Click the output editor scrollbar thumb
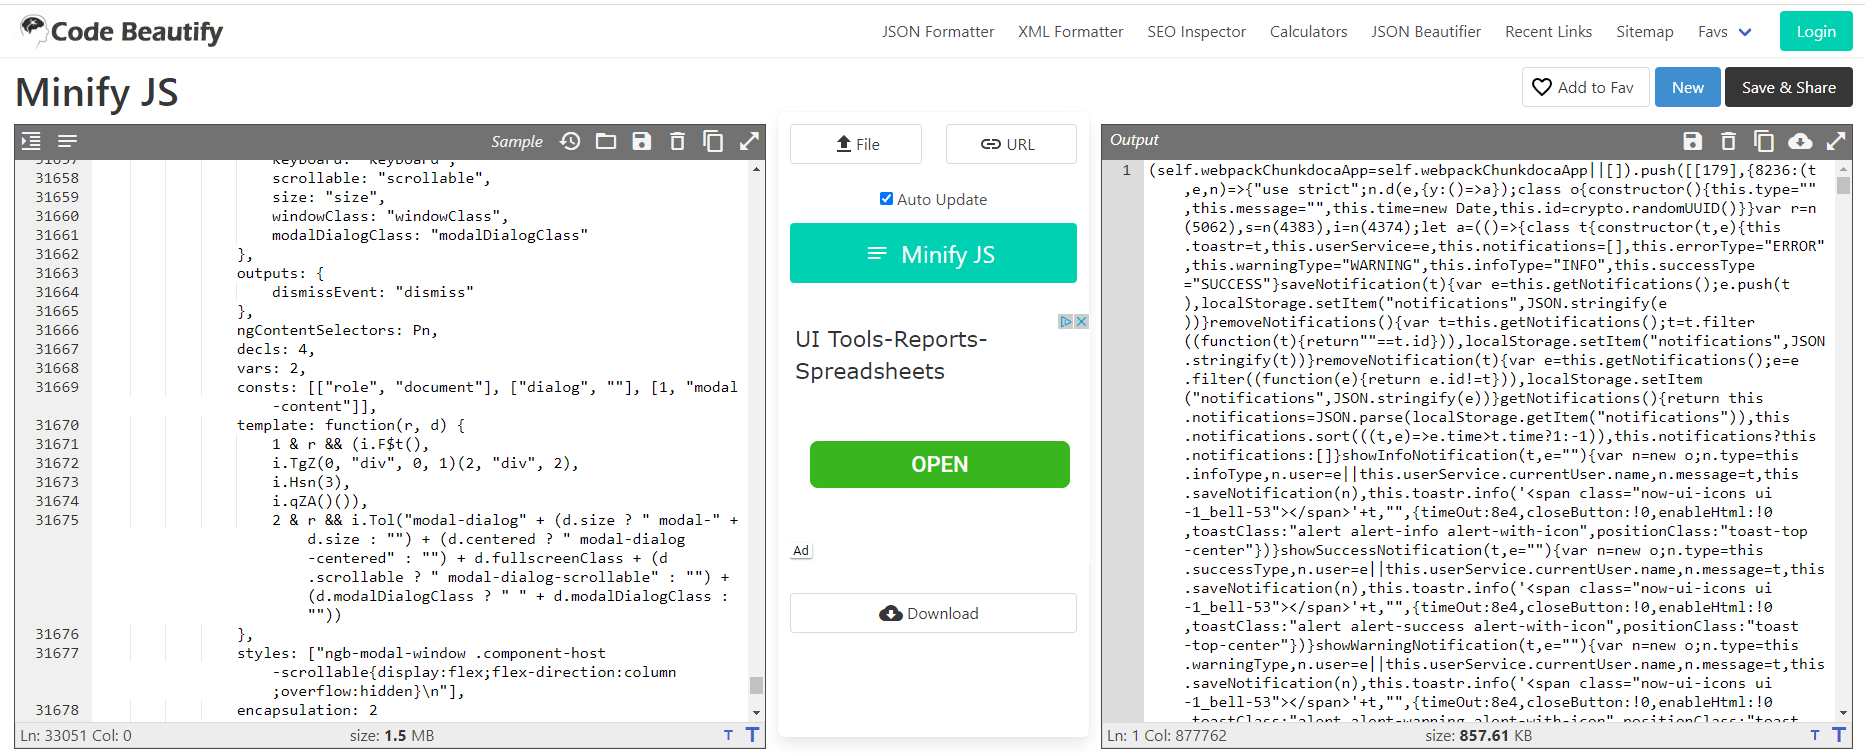This screenshot has width=1865, height=754. tap(1843, 186)
